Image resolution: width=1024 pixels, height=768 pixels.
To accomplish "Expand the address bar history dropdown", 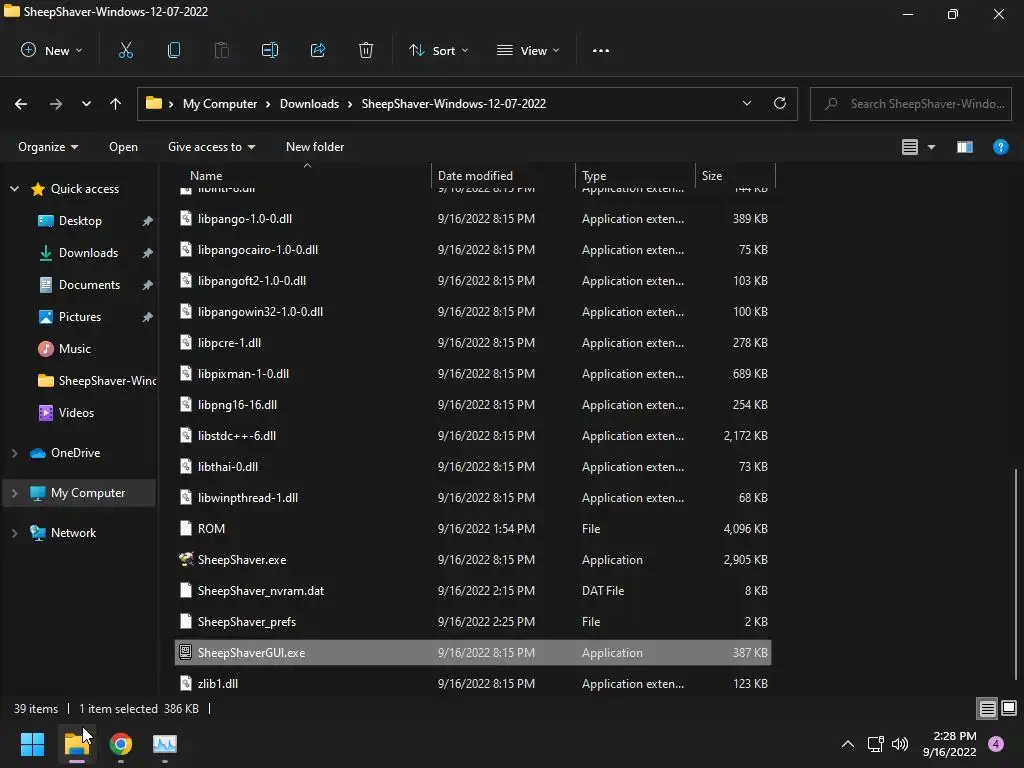I will pos(746,103).
